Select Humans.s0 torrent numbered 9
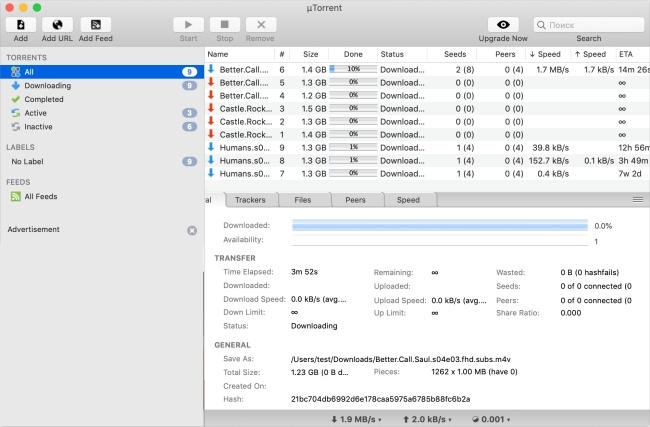 coord(427,148)
